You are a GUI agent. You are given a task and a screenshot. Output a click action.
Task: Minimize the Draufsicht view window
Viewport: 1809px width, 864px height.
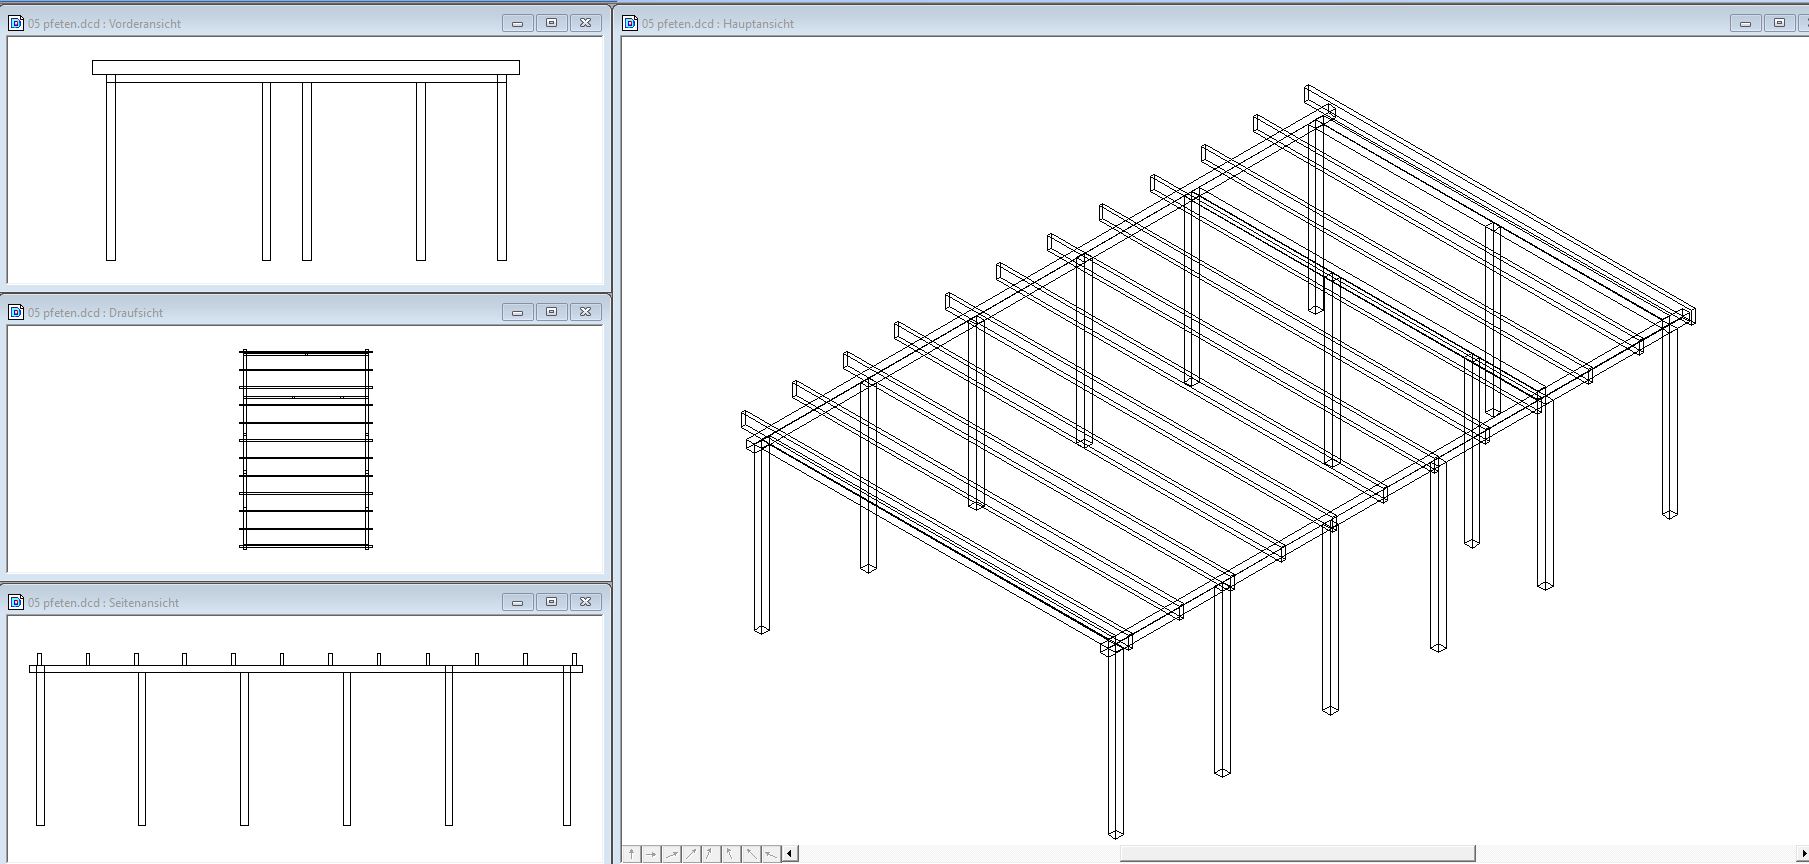517,312
